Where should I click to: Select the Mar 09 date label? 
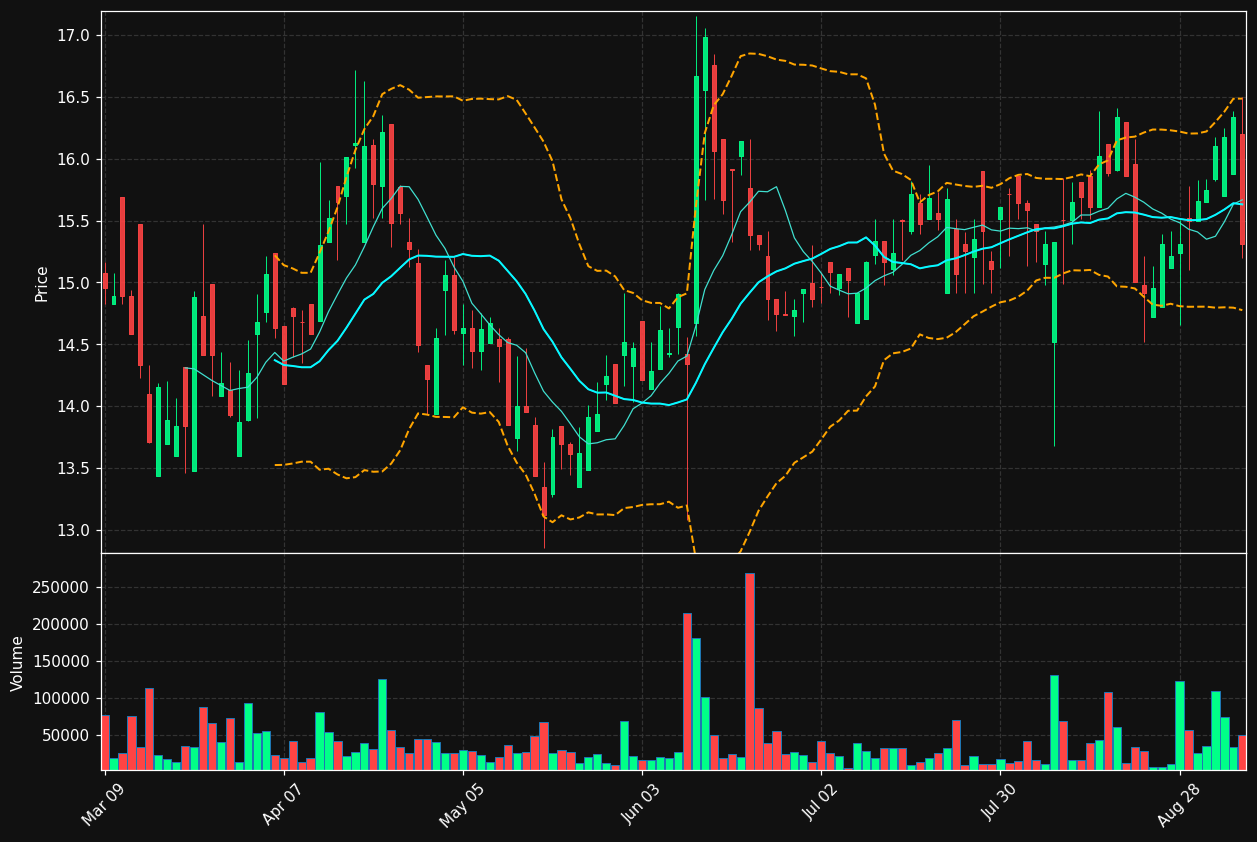(103, 805)
